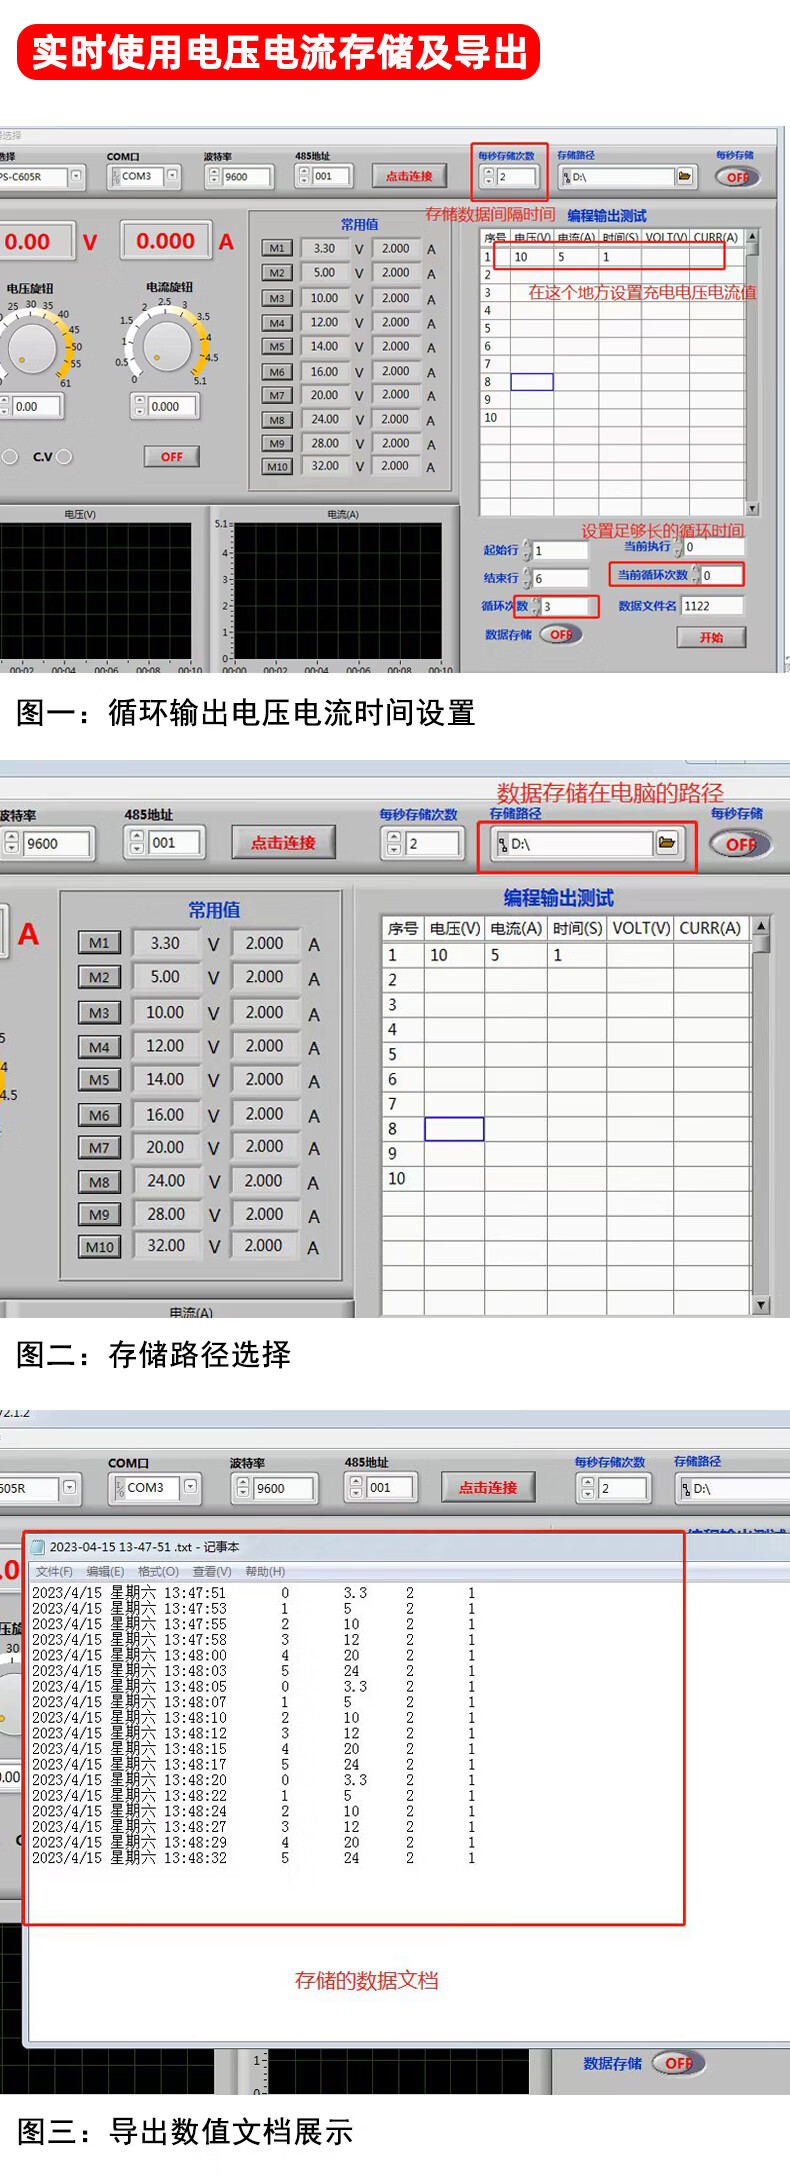This screenshot has height=2181, width=790.
Task: Click the 电流旋钮 current knob dial
Action: tap(166, 345)
